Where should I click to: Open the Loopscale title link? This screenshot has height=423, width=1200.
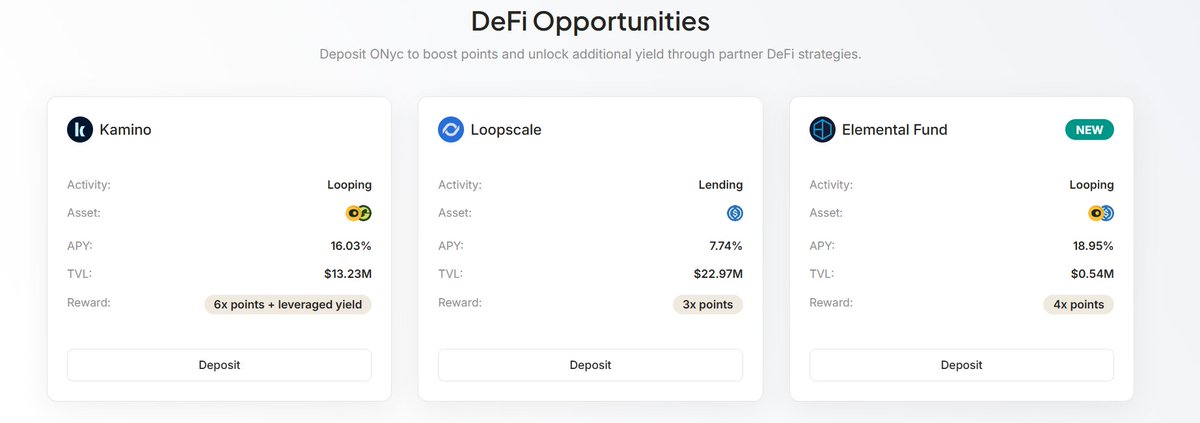505,129
